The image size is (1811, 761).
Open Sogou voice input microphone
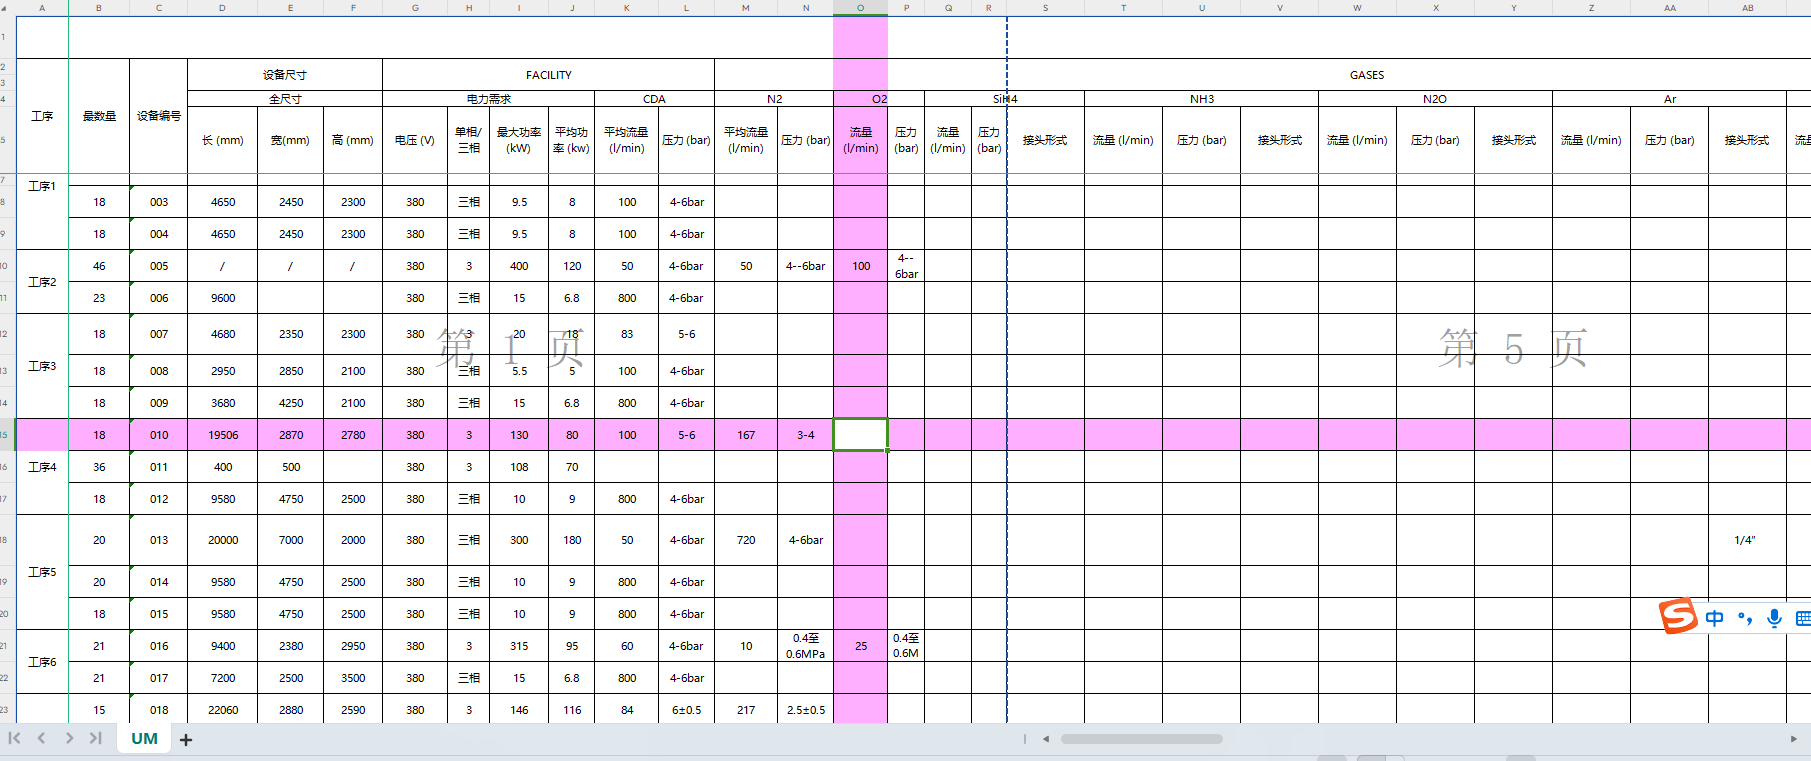[x=1774, y=618]
